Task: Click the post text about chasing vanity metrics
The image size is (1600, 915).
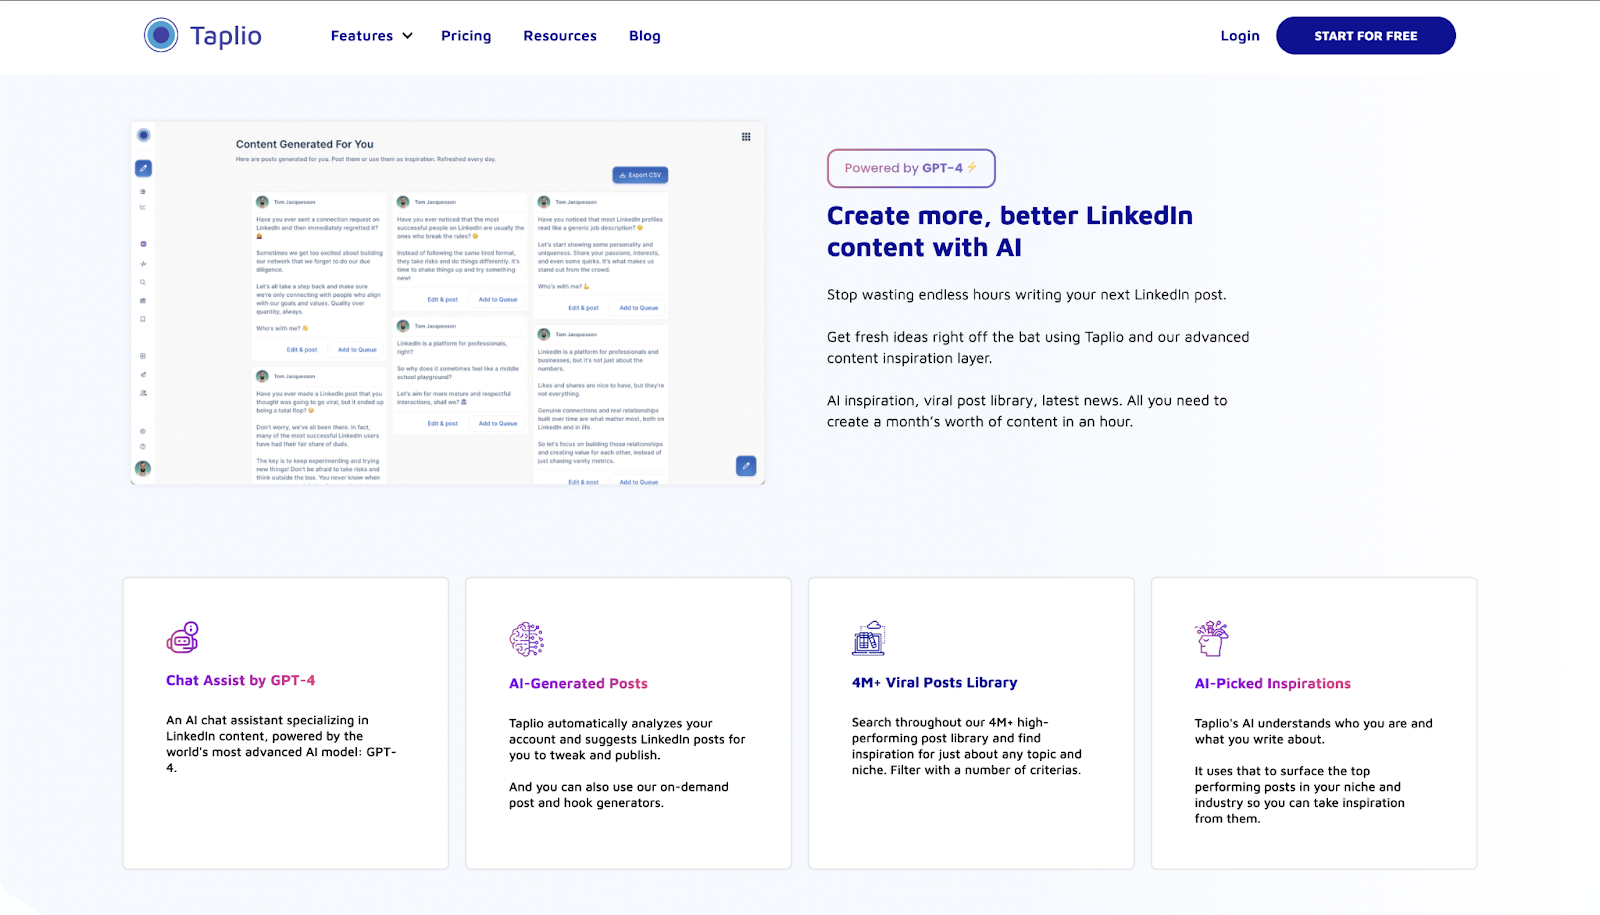Action: click(600, 452)
